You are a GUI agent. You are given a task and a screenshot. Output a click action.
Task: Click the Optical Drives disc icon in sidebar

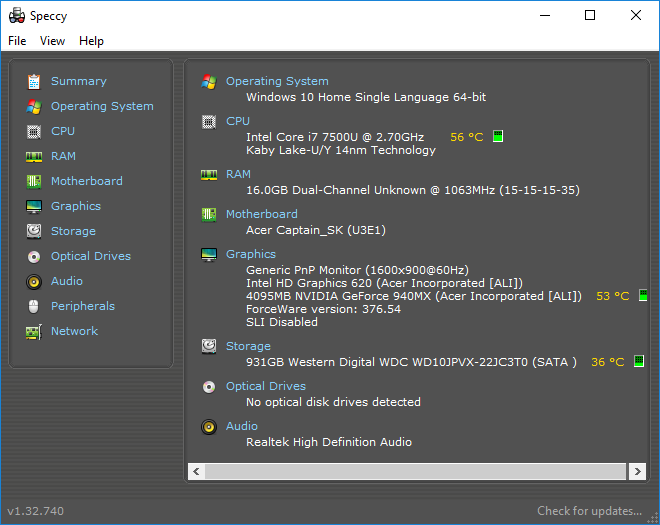click(x=34, y=256)
